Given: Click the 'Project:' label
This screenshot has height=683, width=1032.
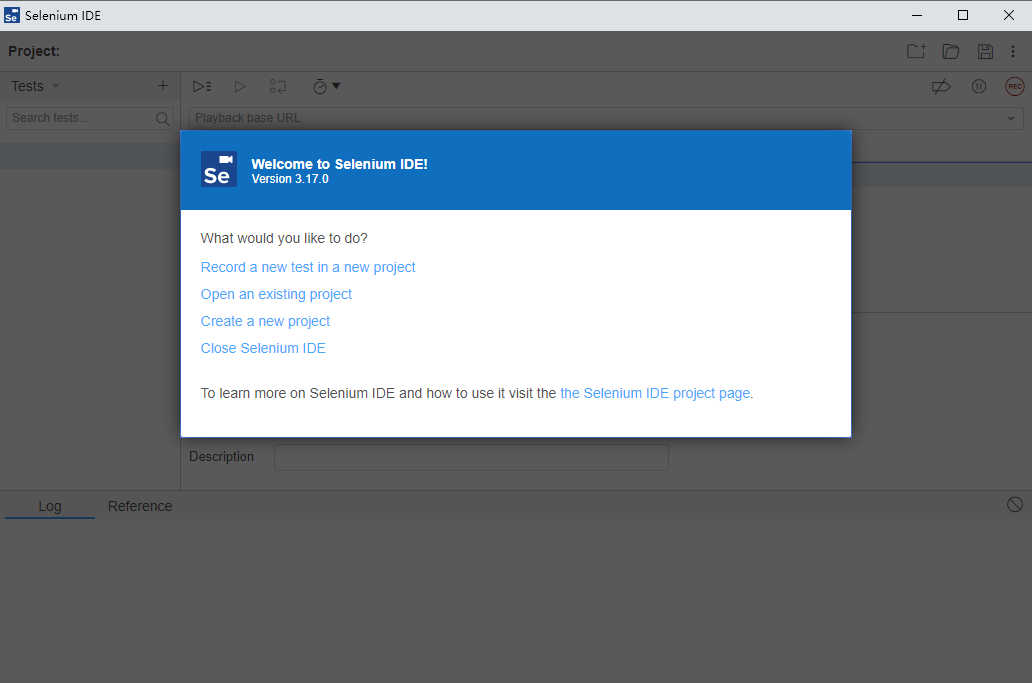Looking at the screenshot, I should point(34,51).
